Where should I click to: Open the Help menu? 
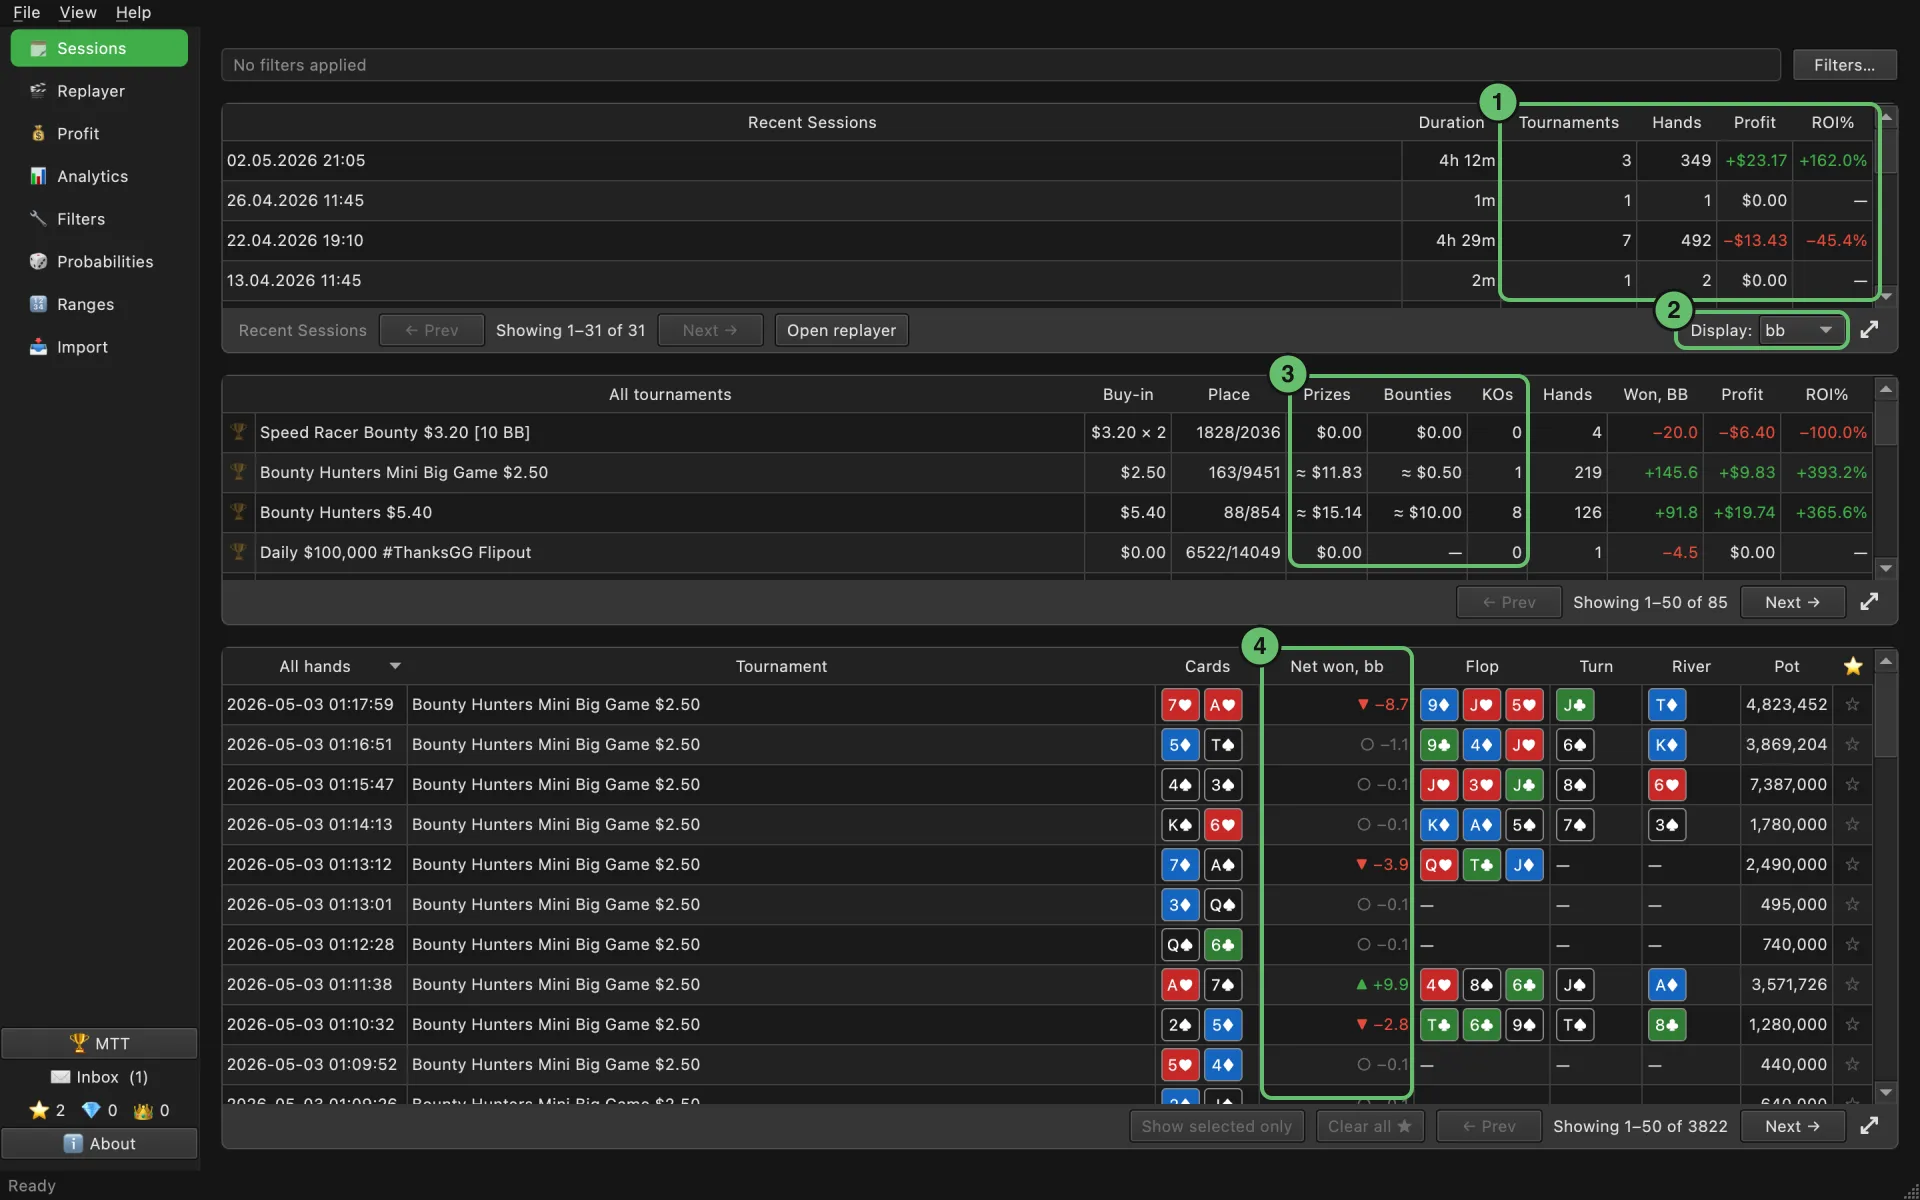point(133,12)
